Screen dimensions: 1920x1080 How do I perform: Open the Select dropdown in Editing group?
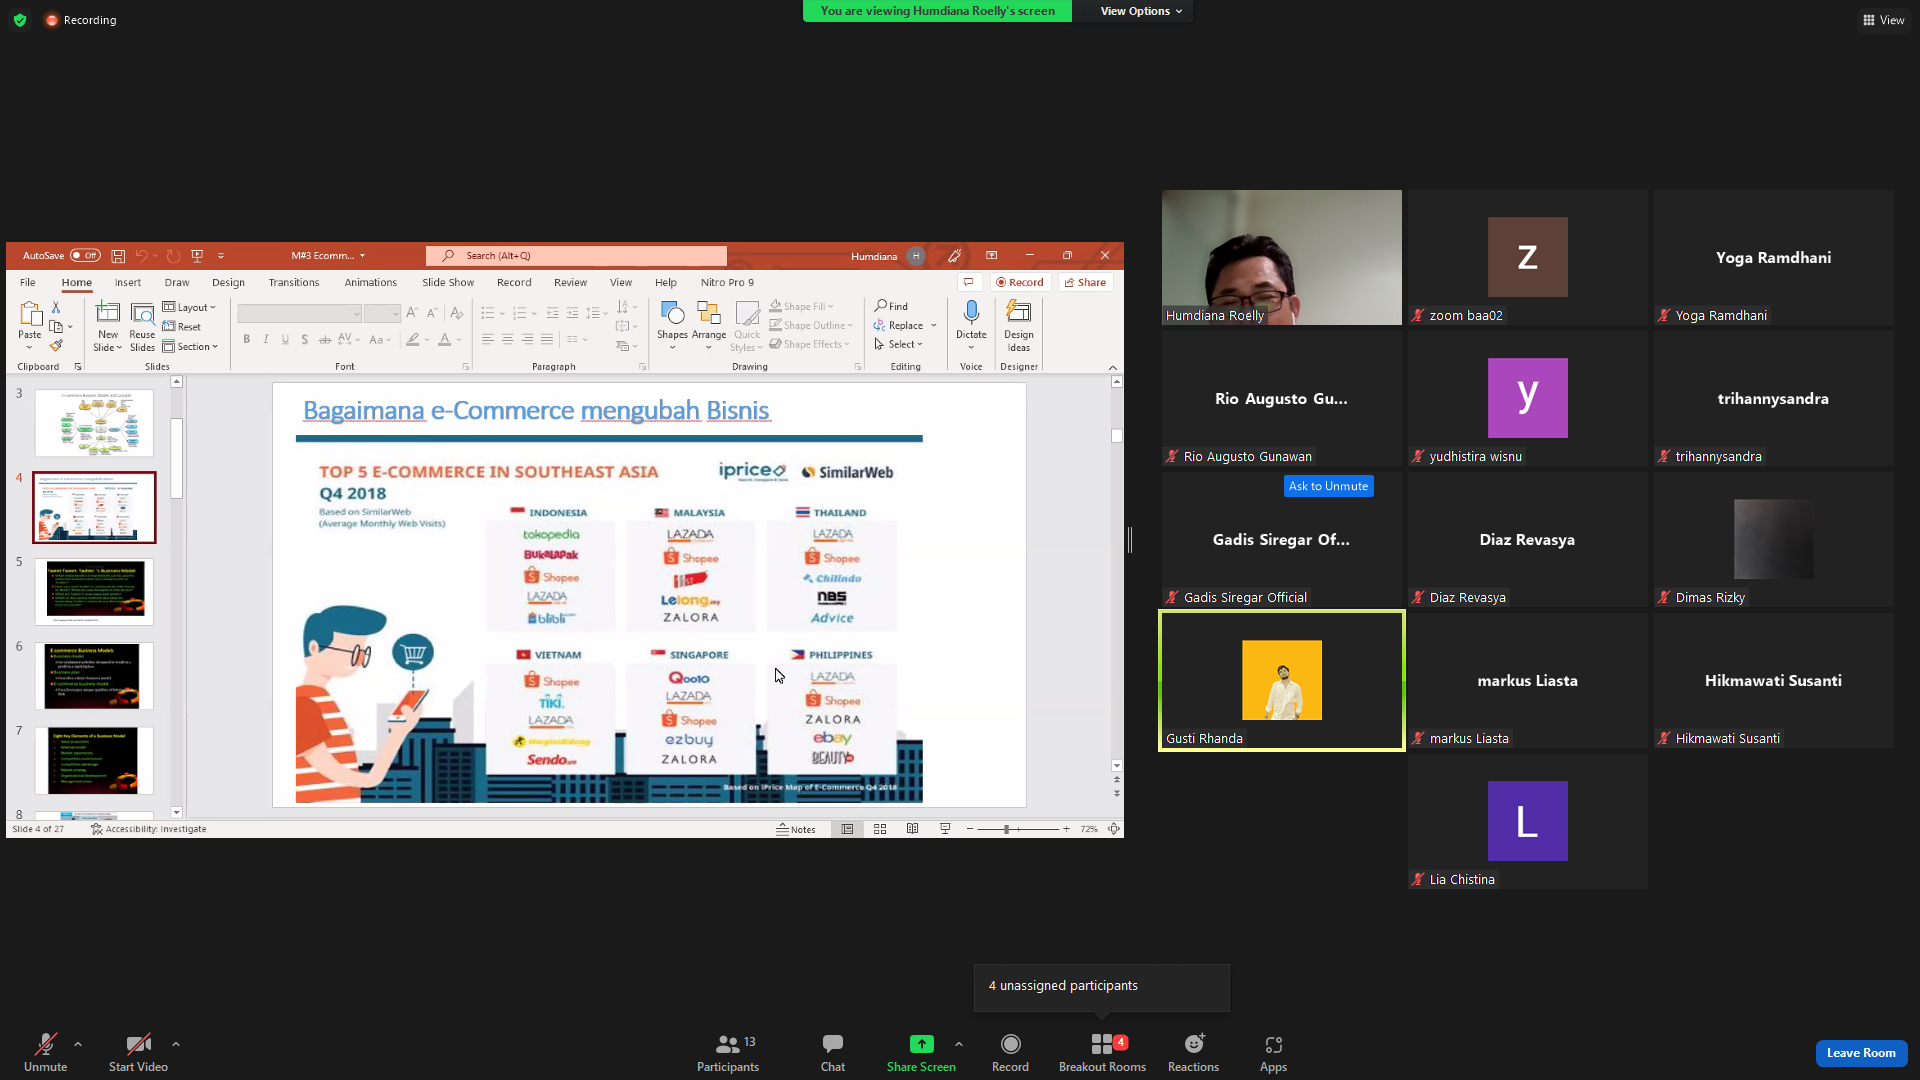point(898,344)
